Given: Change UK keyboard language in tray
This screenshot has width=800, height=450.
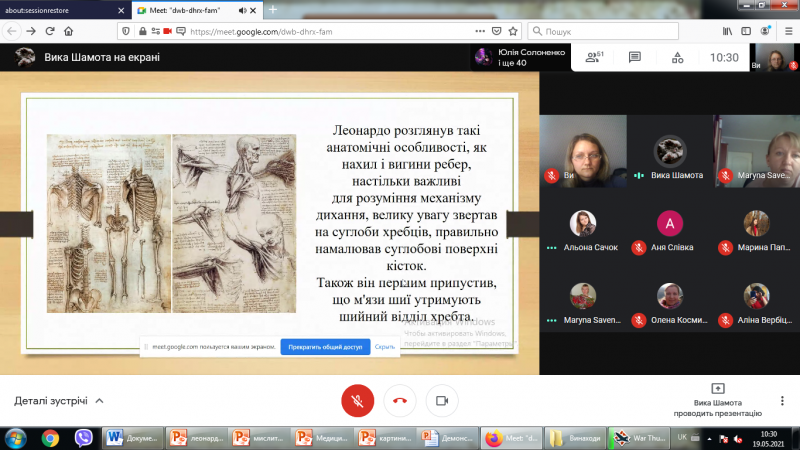Looking at the screenshot, I should coord(682,437).
